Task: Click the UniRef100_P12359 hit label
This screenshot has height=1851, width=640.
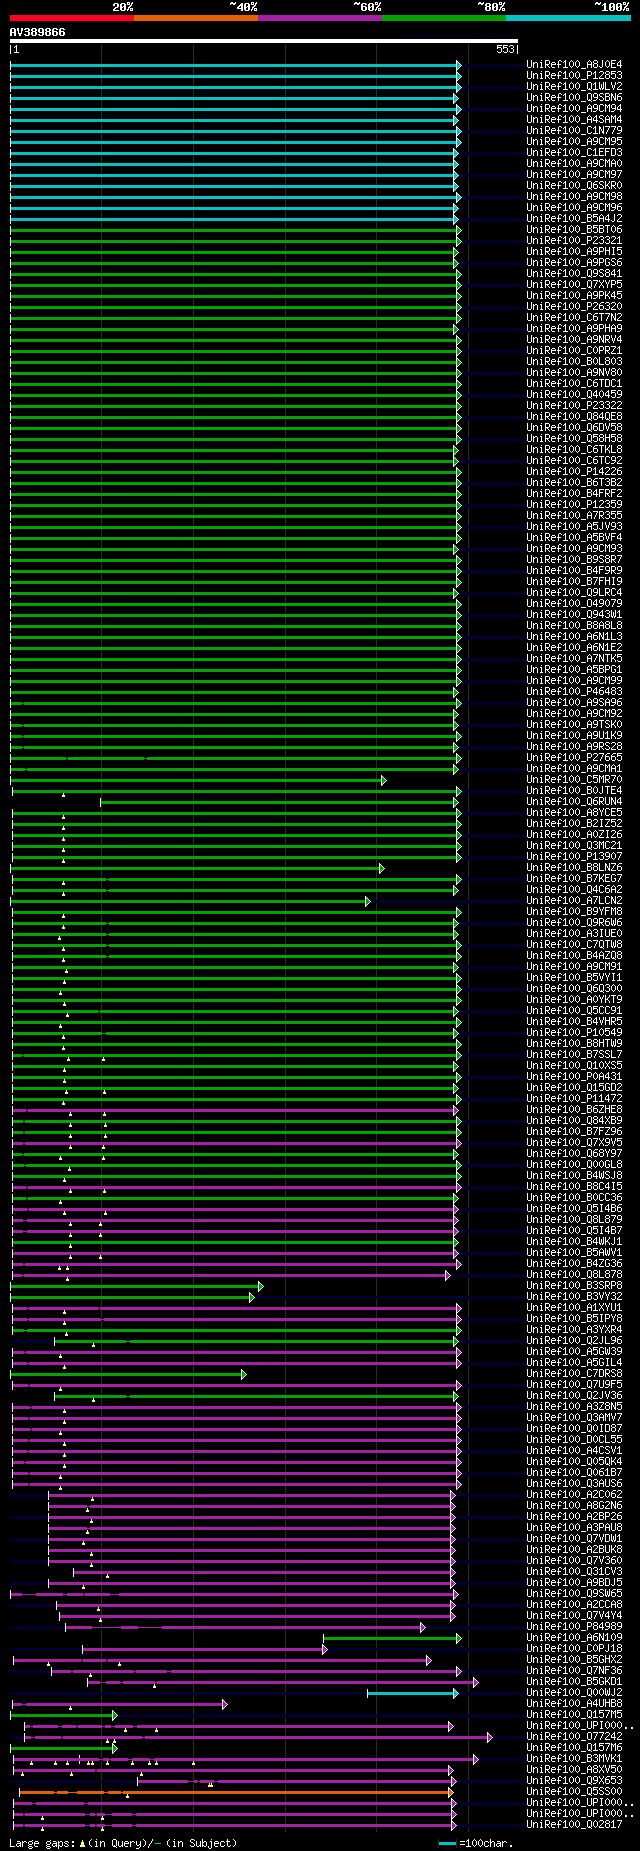Action: tap(574, 505)
